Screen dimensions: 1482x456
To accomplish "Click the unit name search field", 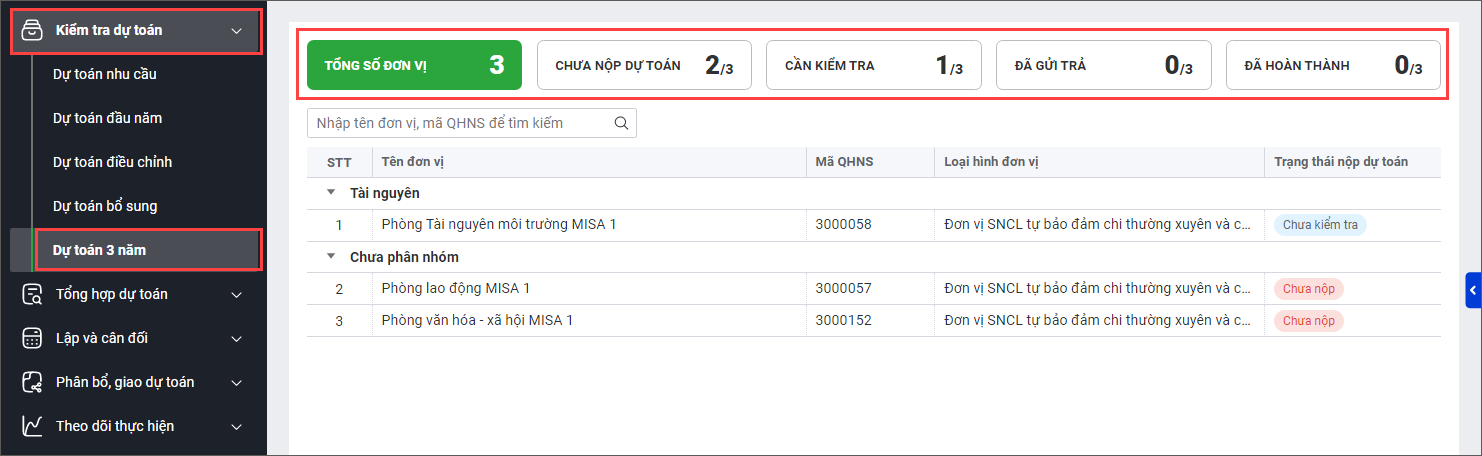I will pyautogui.click(x=460, y=123).
